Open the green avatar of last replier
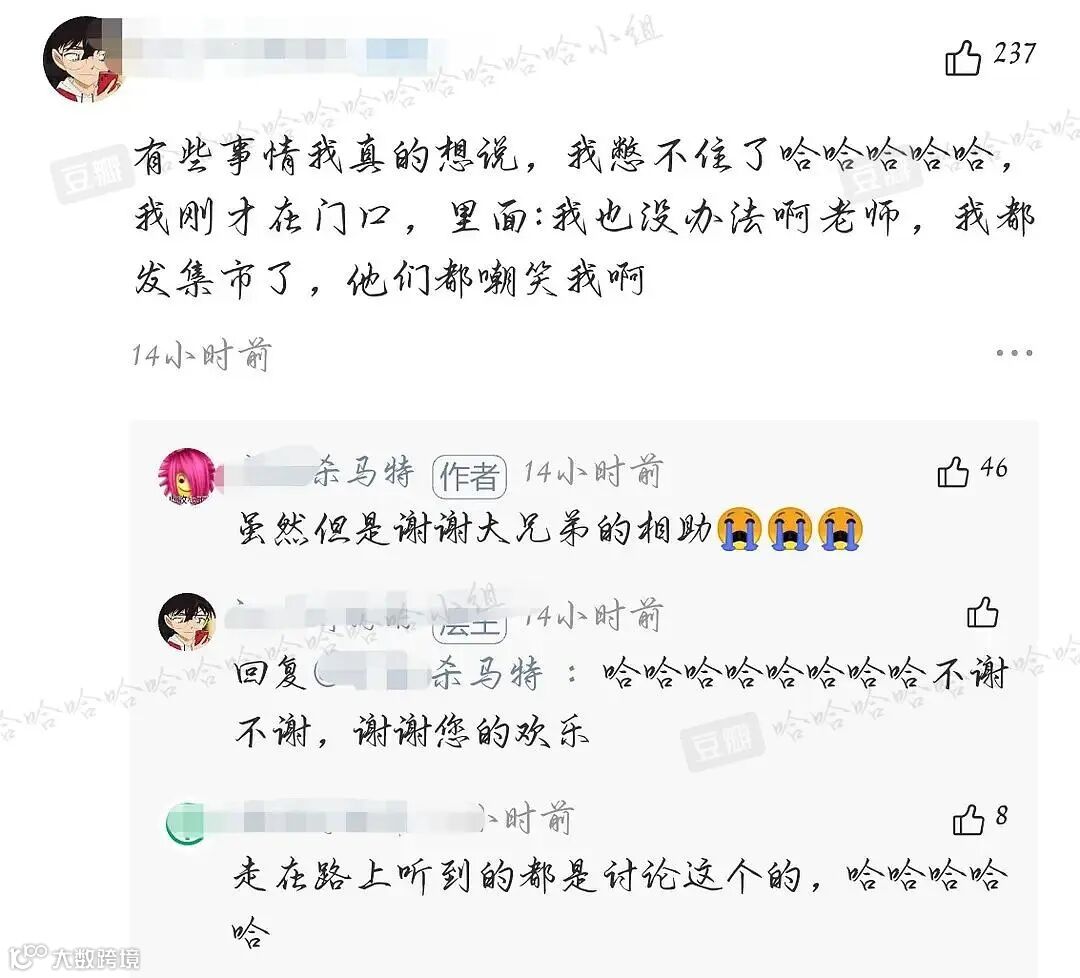 [186, 823]
